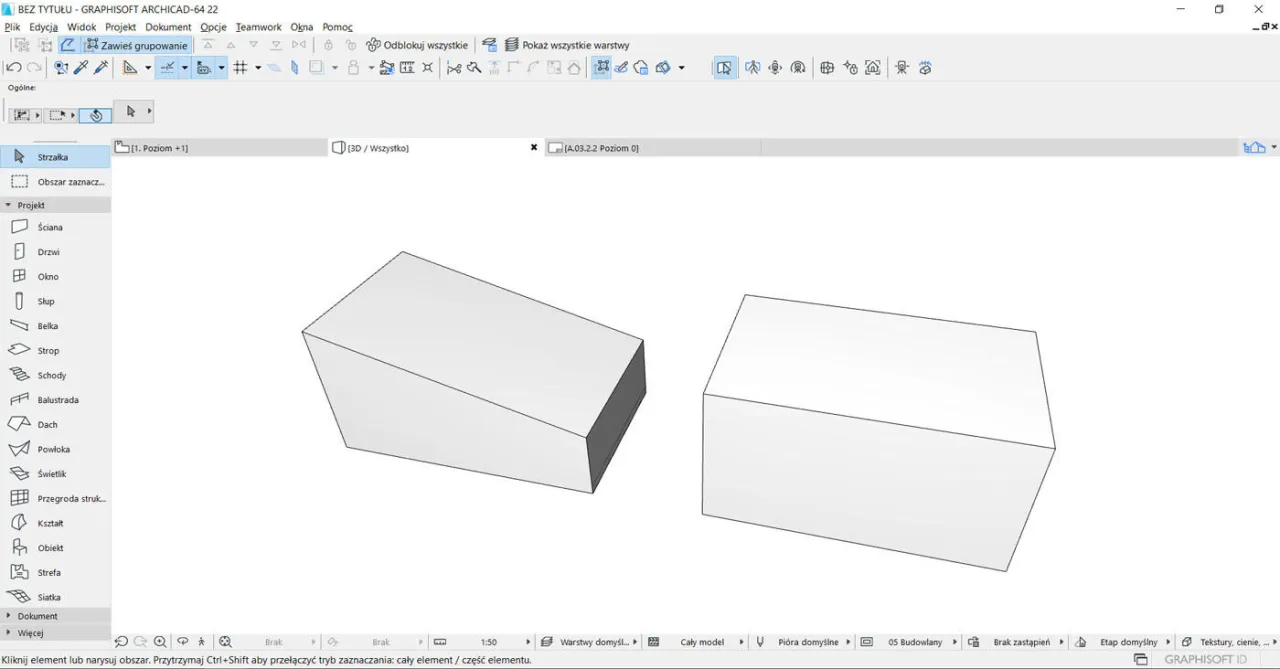The image size is (1280, 669).
Task: Select the Kształt morph tool
Action: (x=50, y=523)
